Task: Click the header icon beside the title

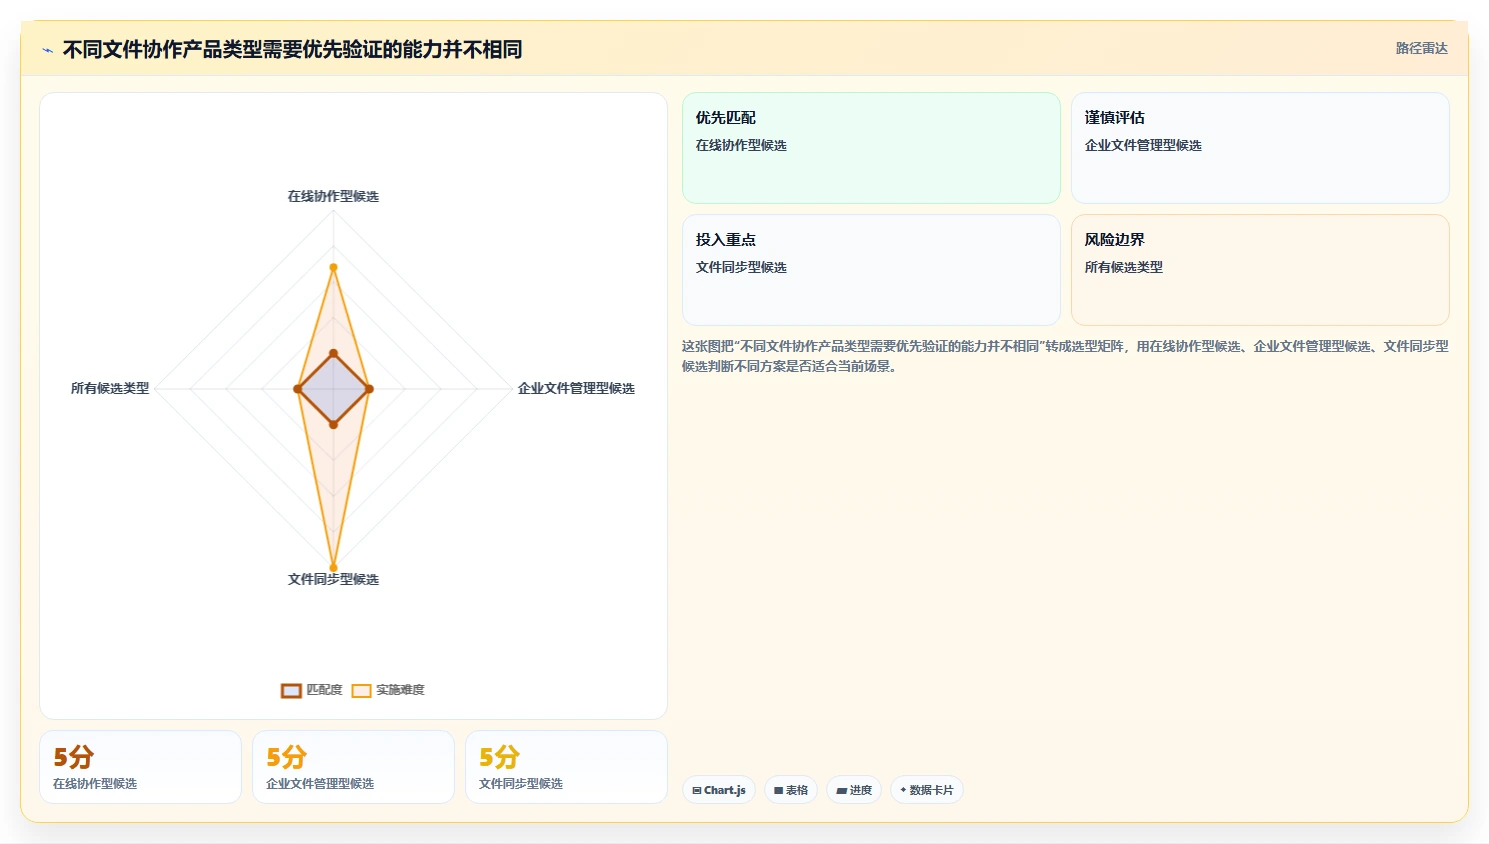Action: tap(47, 50)
